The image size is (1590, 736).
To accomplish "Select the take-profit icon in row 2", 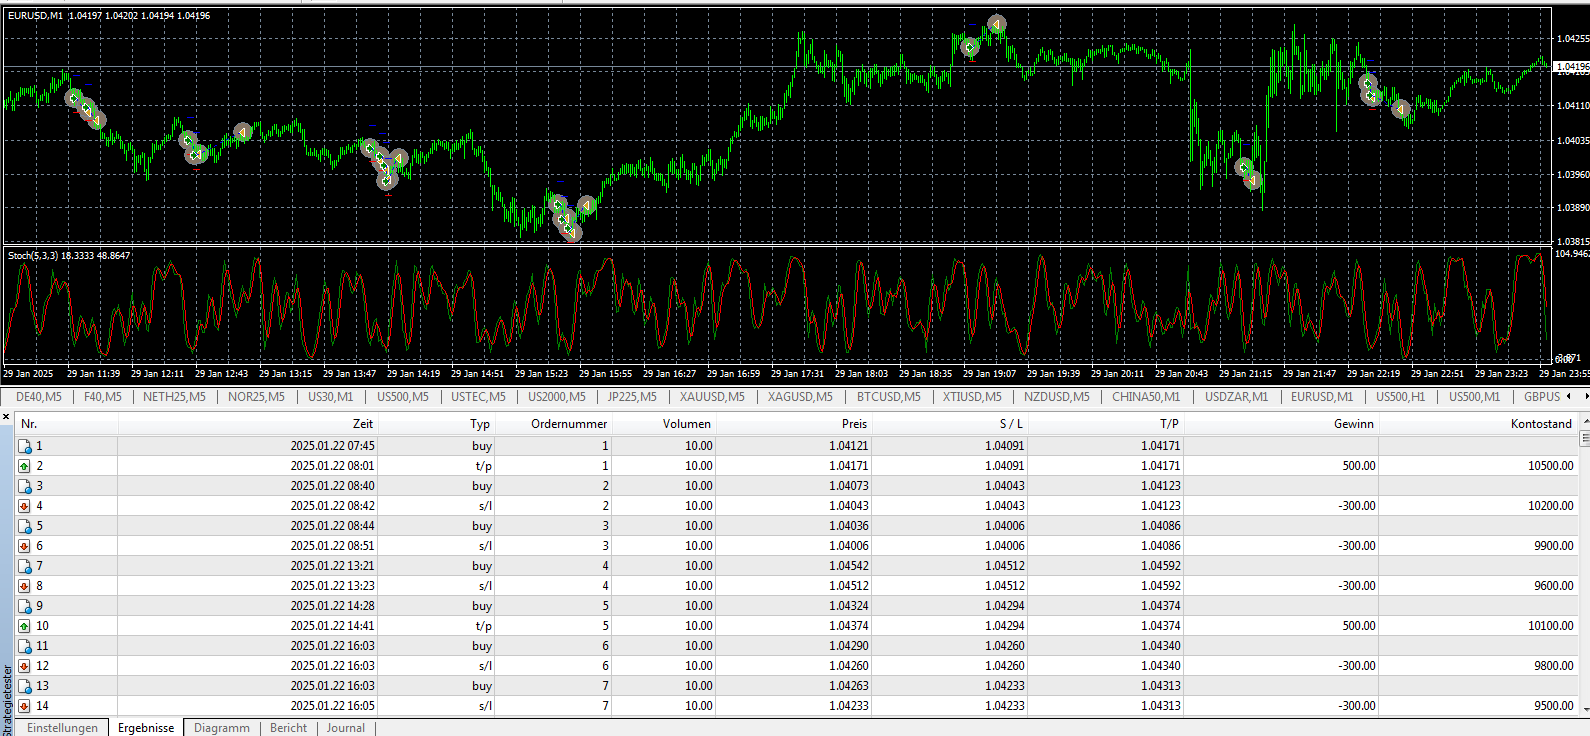I will pyautogui.click(x=25, y=466).
